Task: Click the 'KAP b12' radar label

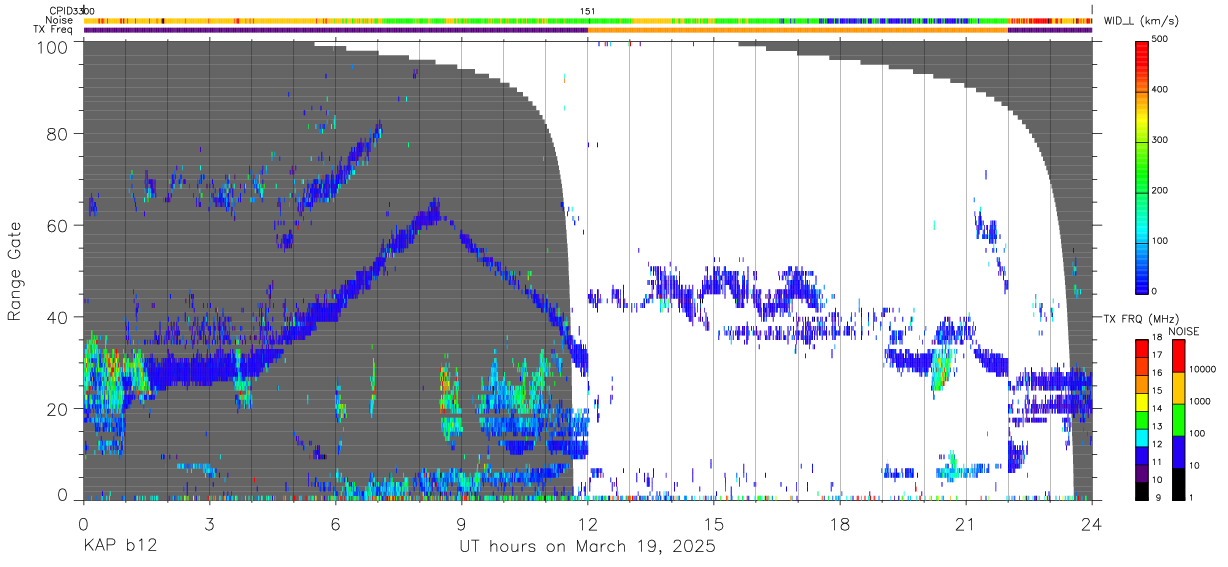Action: (x=120, y=547)
